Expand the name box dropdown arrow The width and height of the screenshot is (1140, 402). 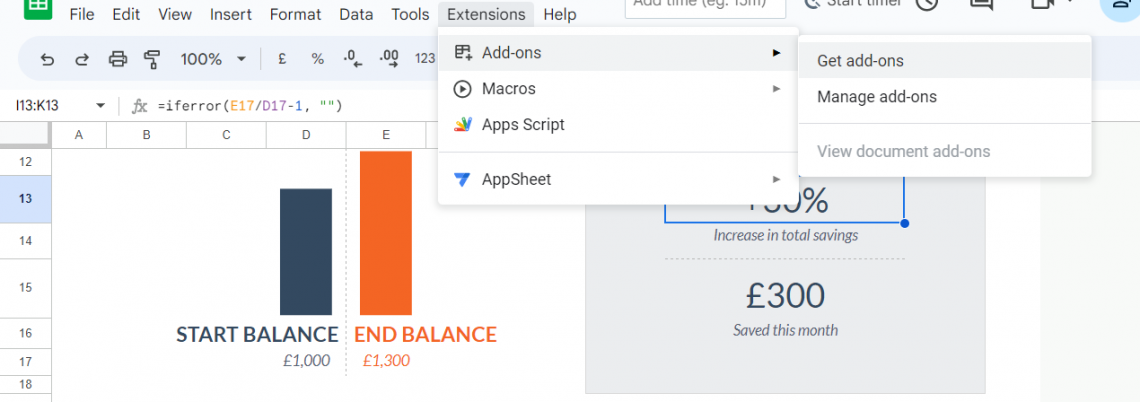(x=100, y=106)
